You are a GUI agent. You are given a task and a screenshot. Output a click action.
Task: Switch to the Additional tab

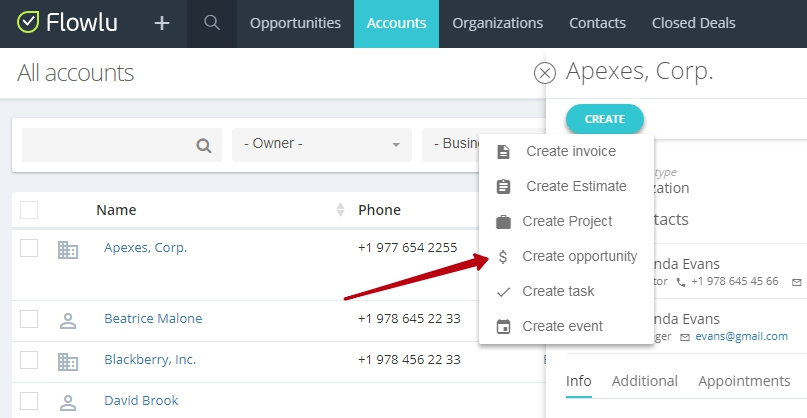644,381
